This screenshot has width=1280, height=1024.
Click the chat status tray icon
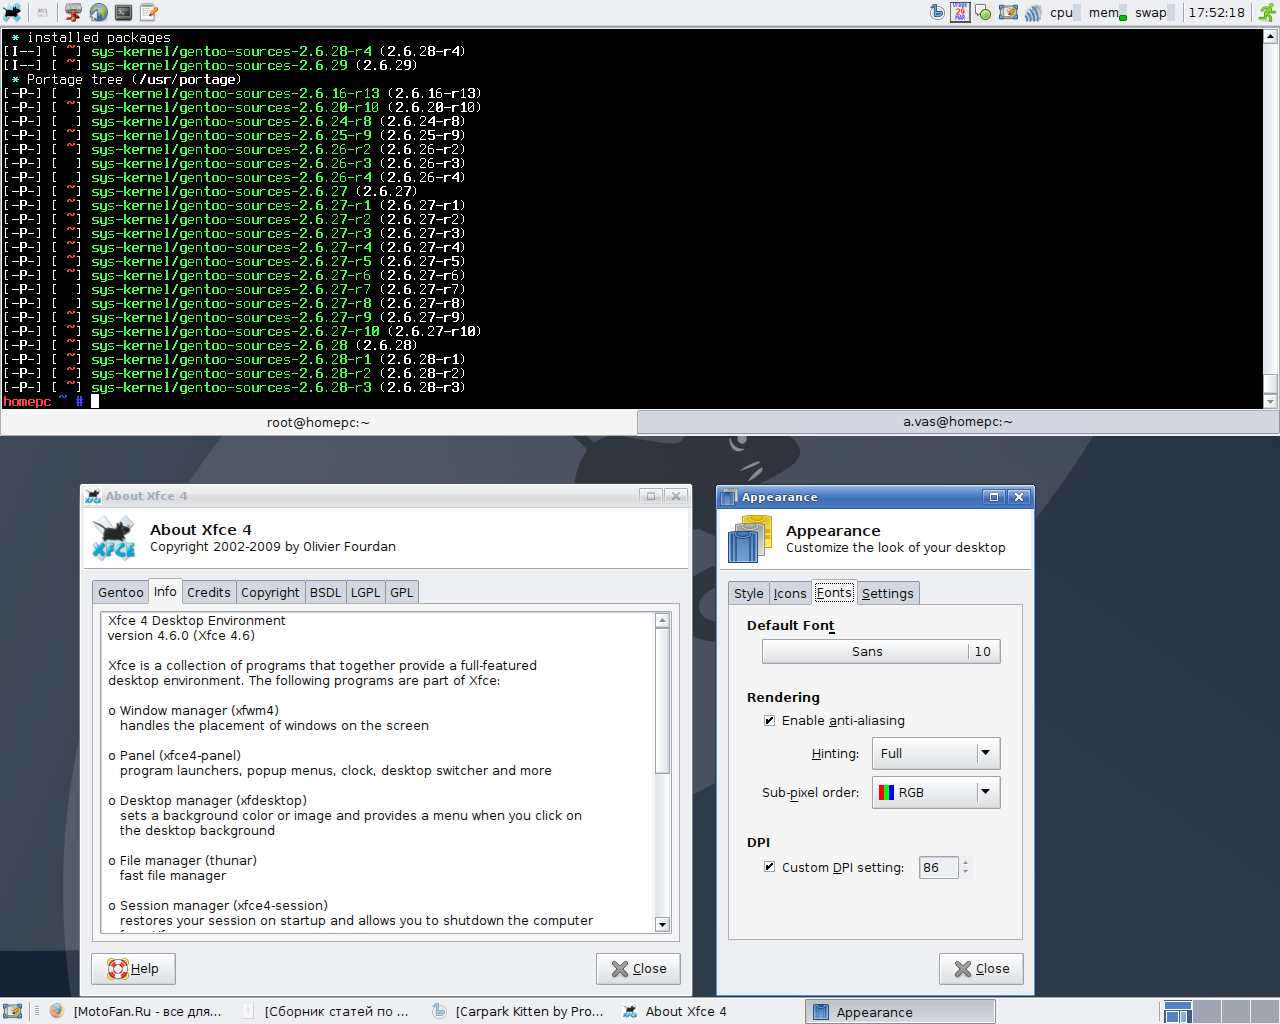(x=984, y=12)
